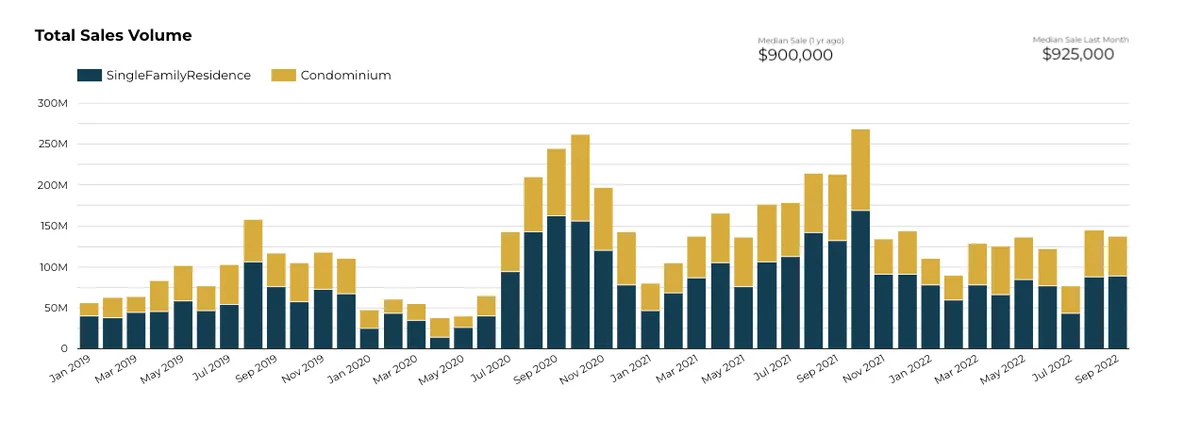Select Sep 2022 Condominium gold bar segment
Screen dimensions: 1200x424
tap(1118, 257)
